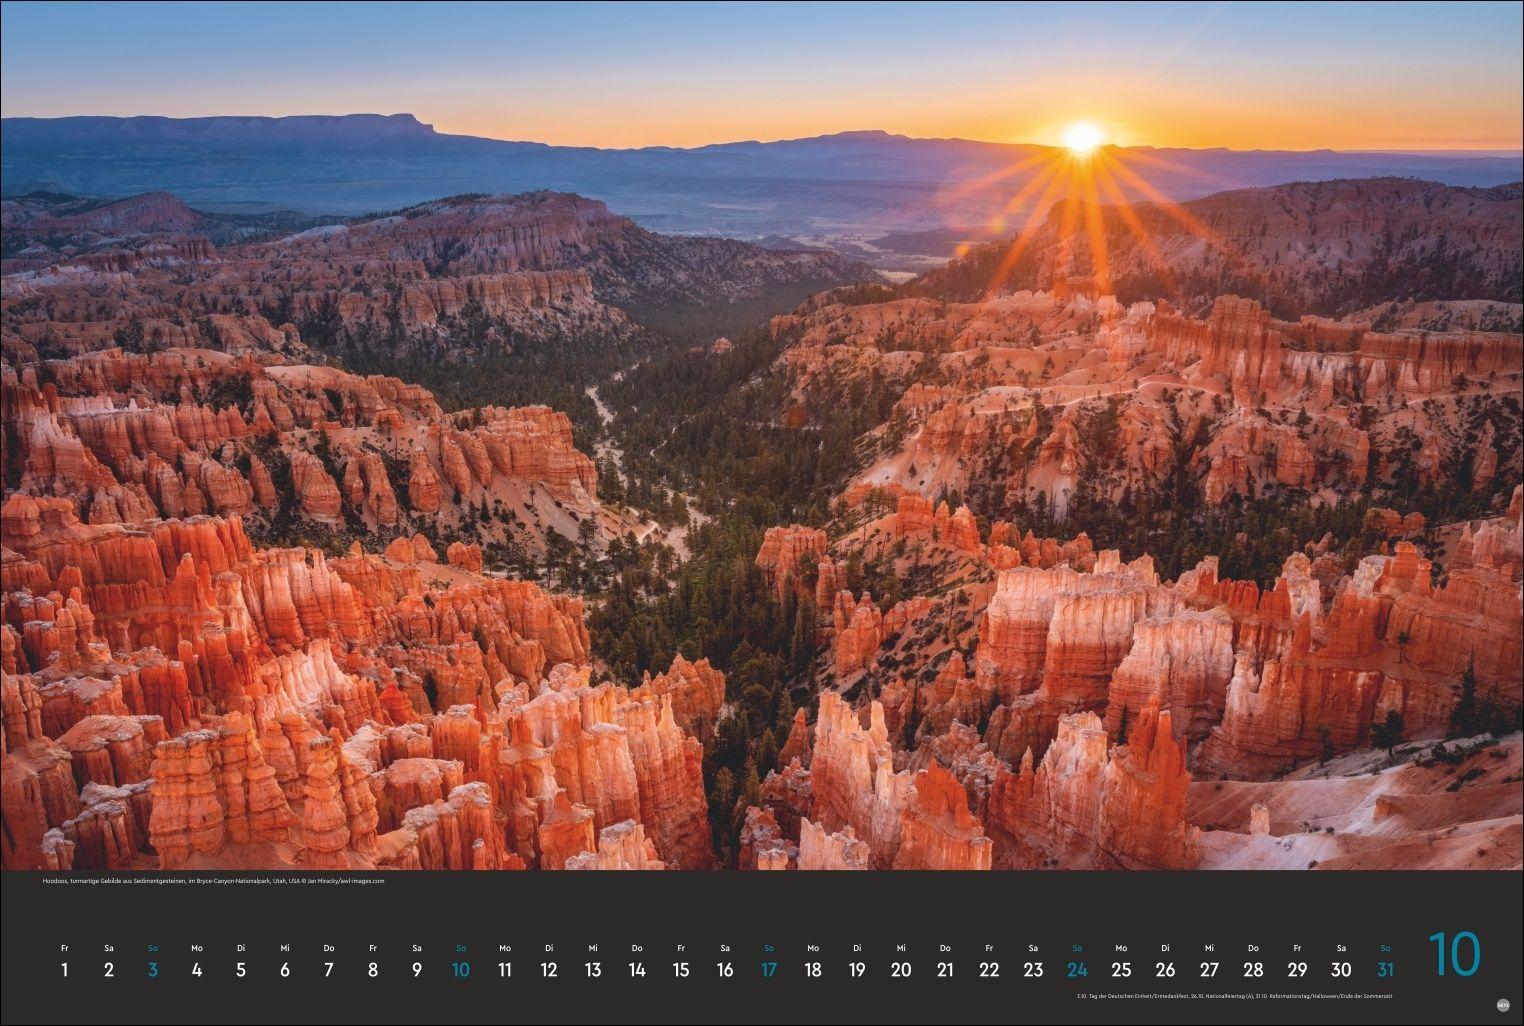The width and height of the screenshot is (1524, 1026).
Task: Select the blue-highlighted Sunday 3
Action: [153, 969]
